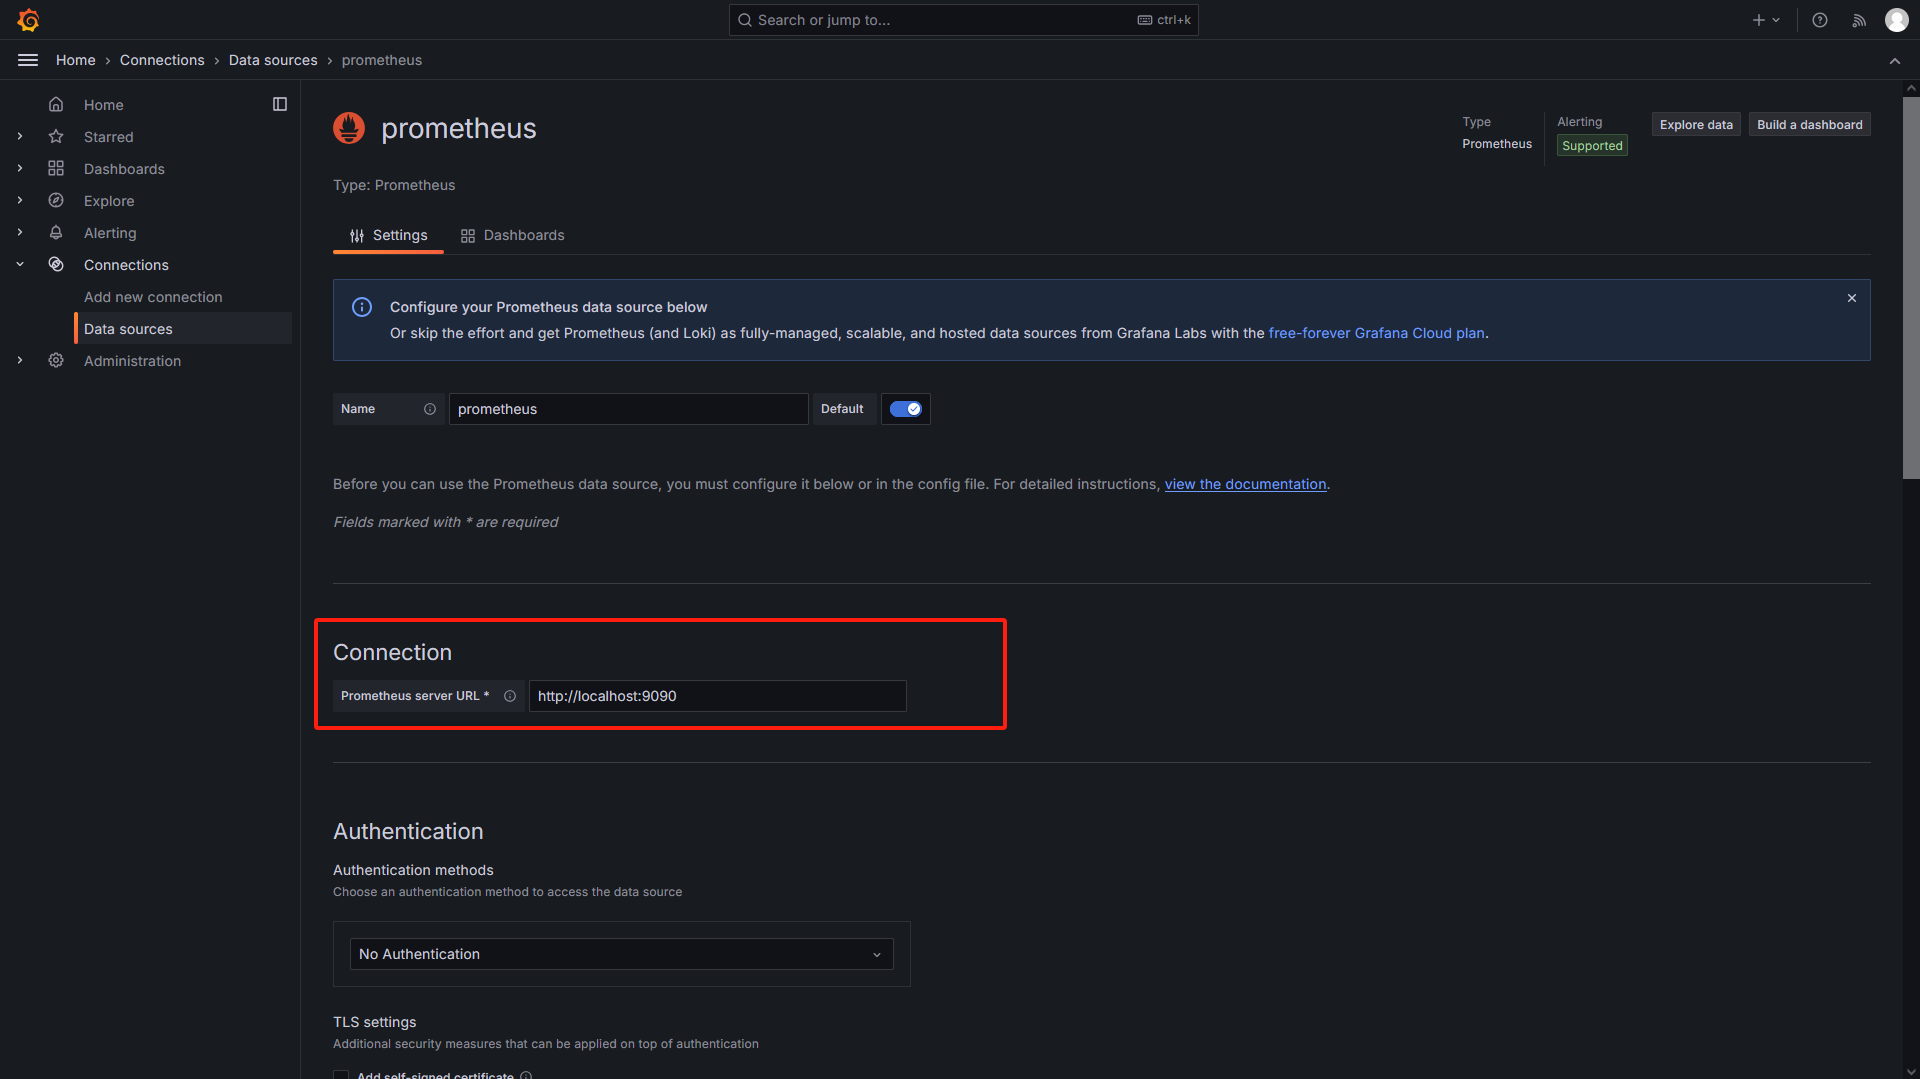Click the search magnifier icon
1920x1079 pixels.
[745, 20]
